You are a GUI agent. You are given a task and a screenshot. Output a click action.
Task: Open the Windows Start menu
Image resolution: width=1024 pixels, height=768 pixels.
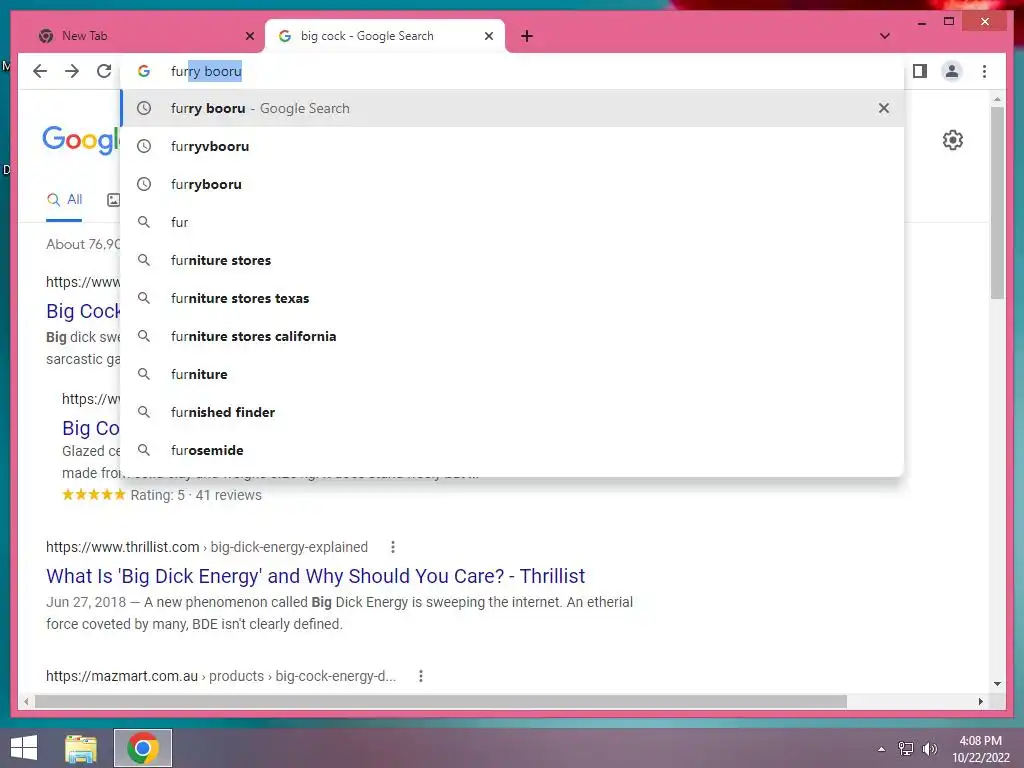24,748
